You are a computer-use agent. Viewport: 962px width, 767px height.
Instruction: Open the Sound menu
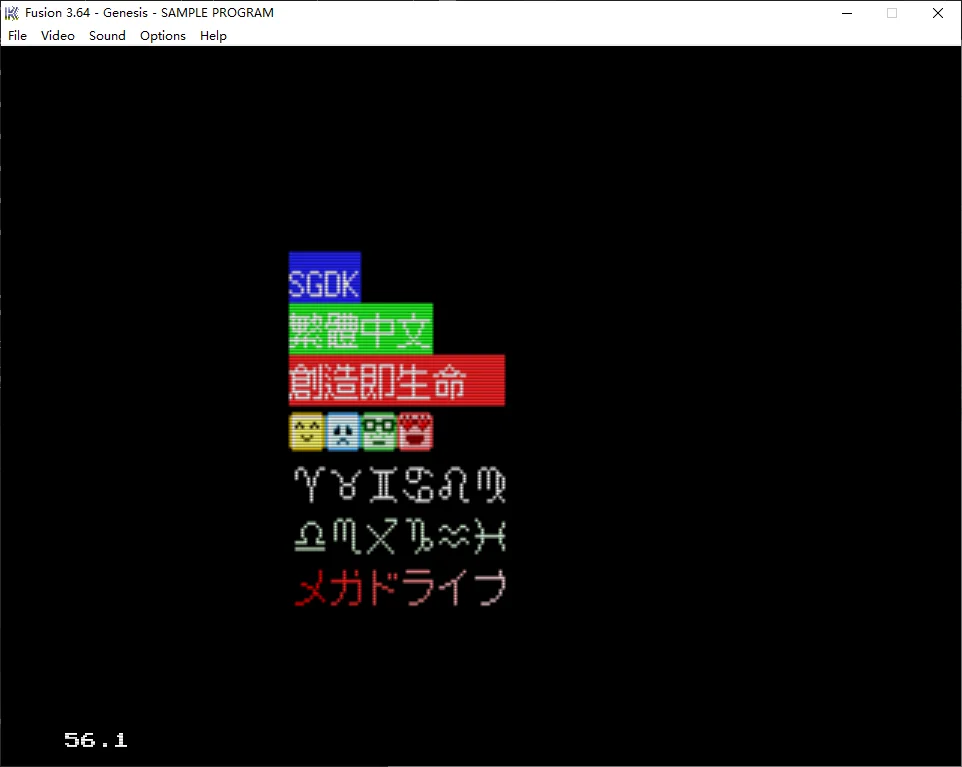pyautogui.click(x=107, y=36)
